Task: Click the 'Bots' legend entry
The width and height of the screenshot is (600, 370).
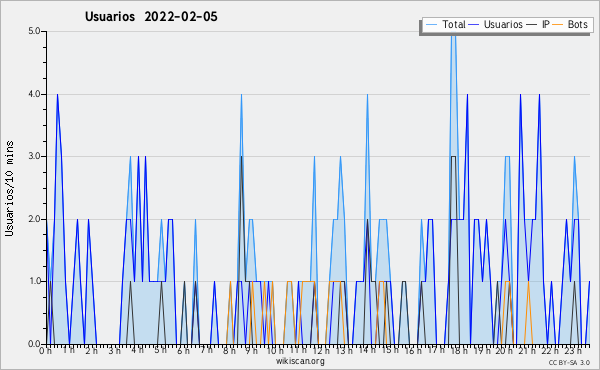Action: tap(577, 24)
